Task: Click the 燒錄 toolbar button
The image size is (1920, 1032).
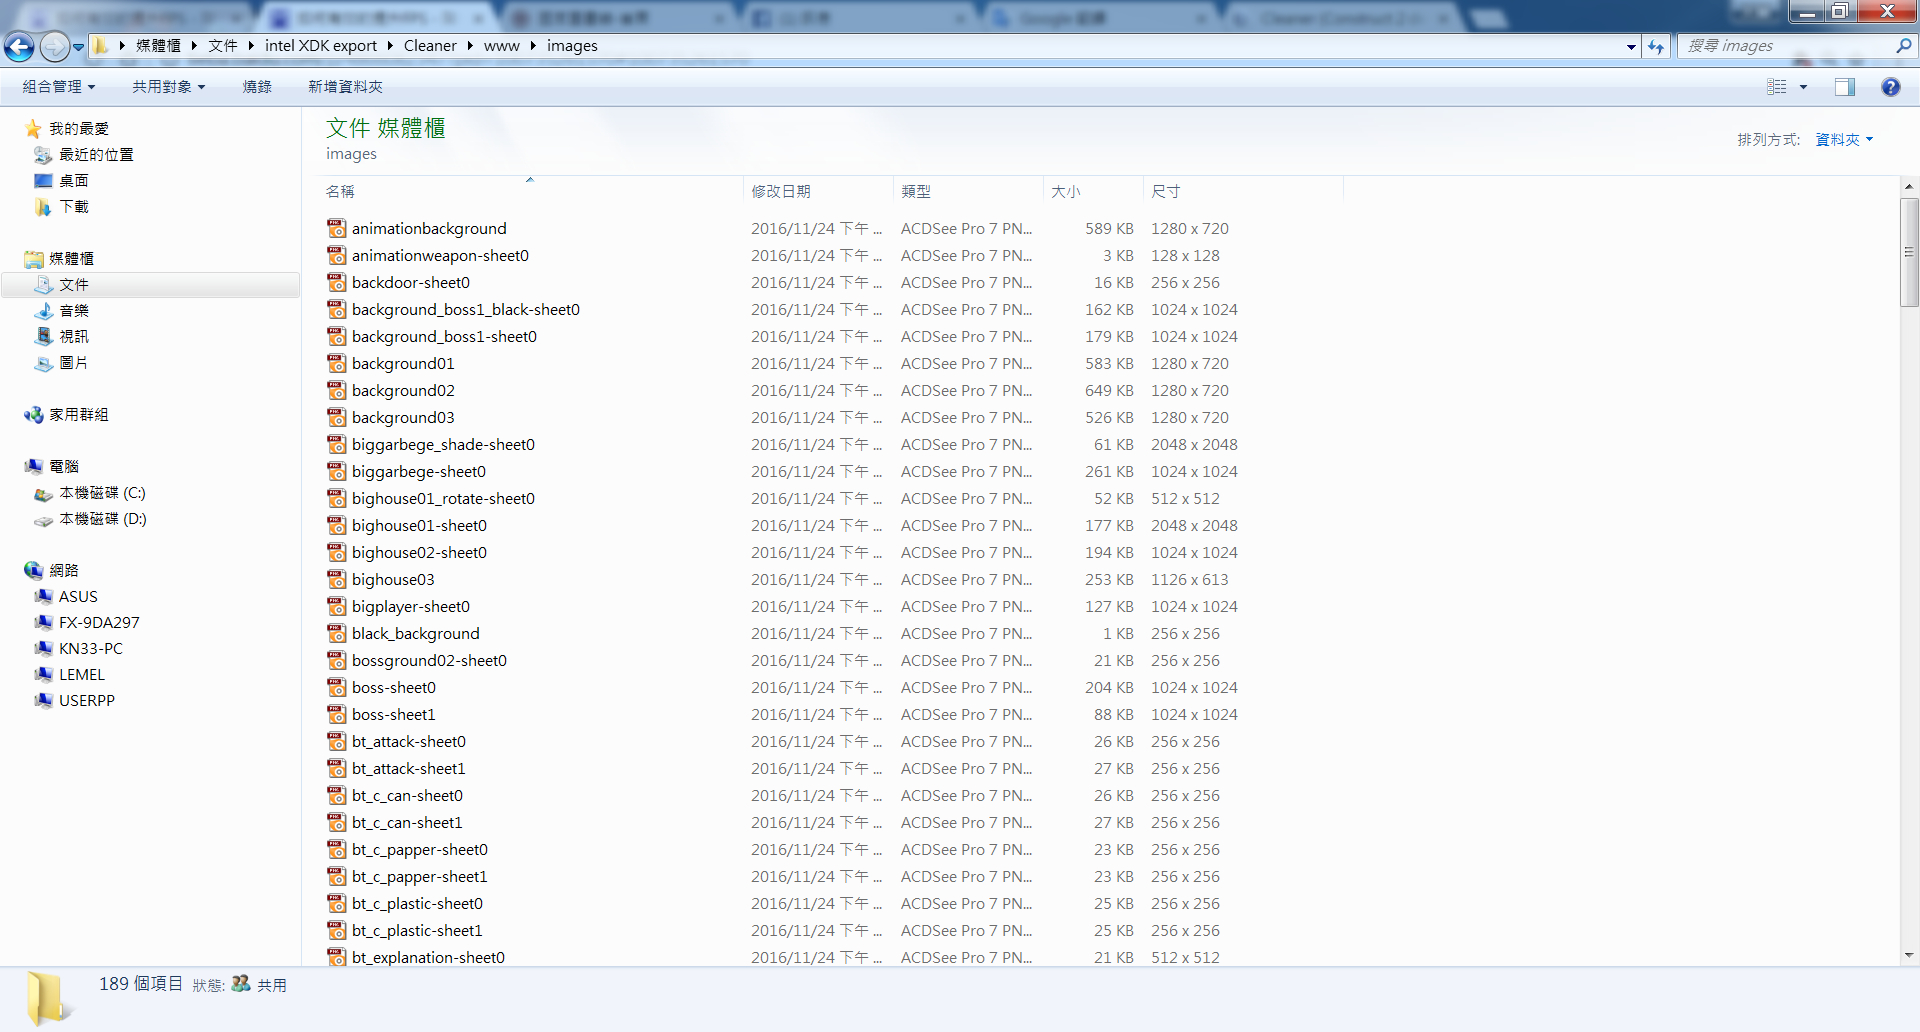Action: [x=257, y=87]
